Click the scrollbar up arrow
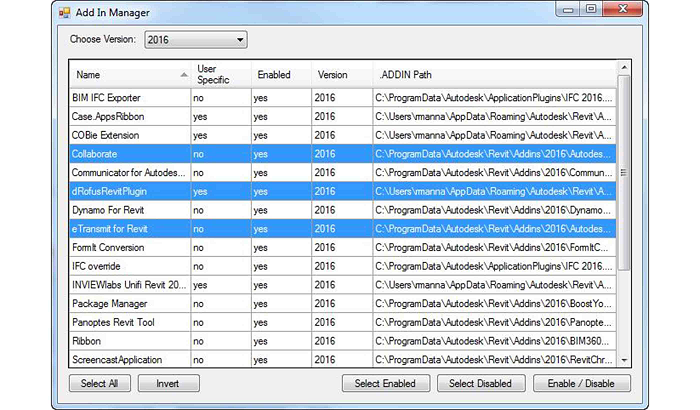This screenshot has width=700, height=410. pyautogui.click(x=624, y=67)
